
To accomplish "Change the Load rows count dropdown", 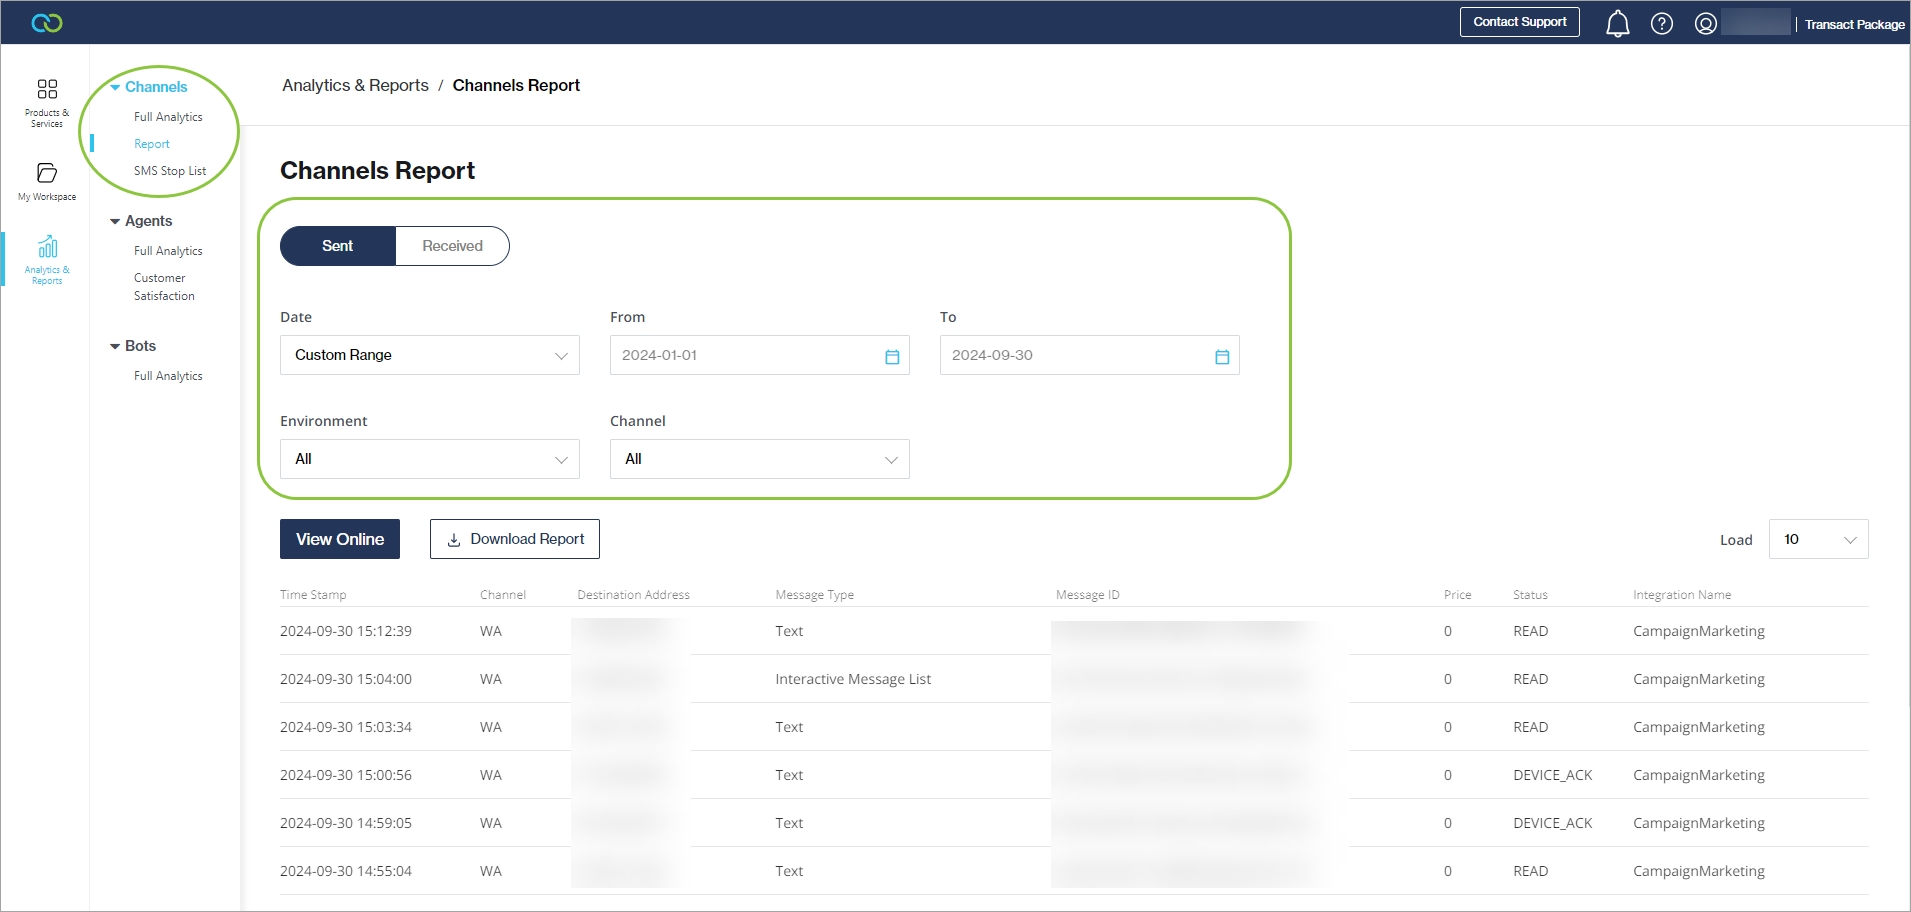I will 1817,539.
